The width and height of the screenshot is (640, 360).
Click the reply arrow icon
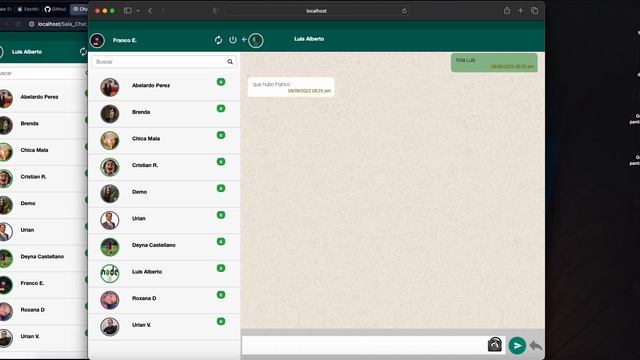536,346
